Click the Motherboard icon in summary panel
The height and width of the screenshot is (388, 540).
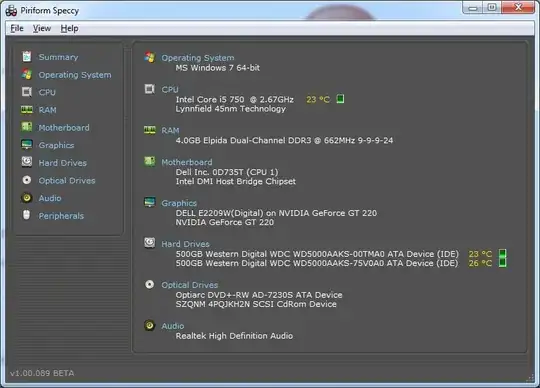pyautogui.click(x=149, y=161)
